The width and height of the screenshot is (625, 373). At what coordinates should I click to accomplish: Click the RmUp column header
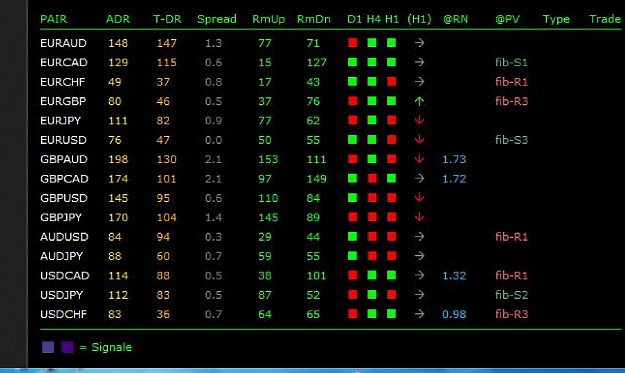point(269,19)
